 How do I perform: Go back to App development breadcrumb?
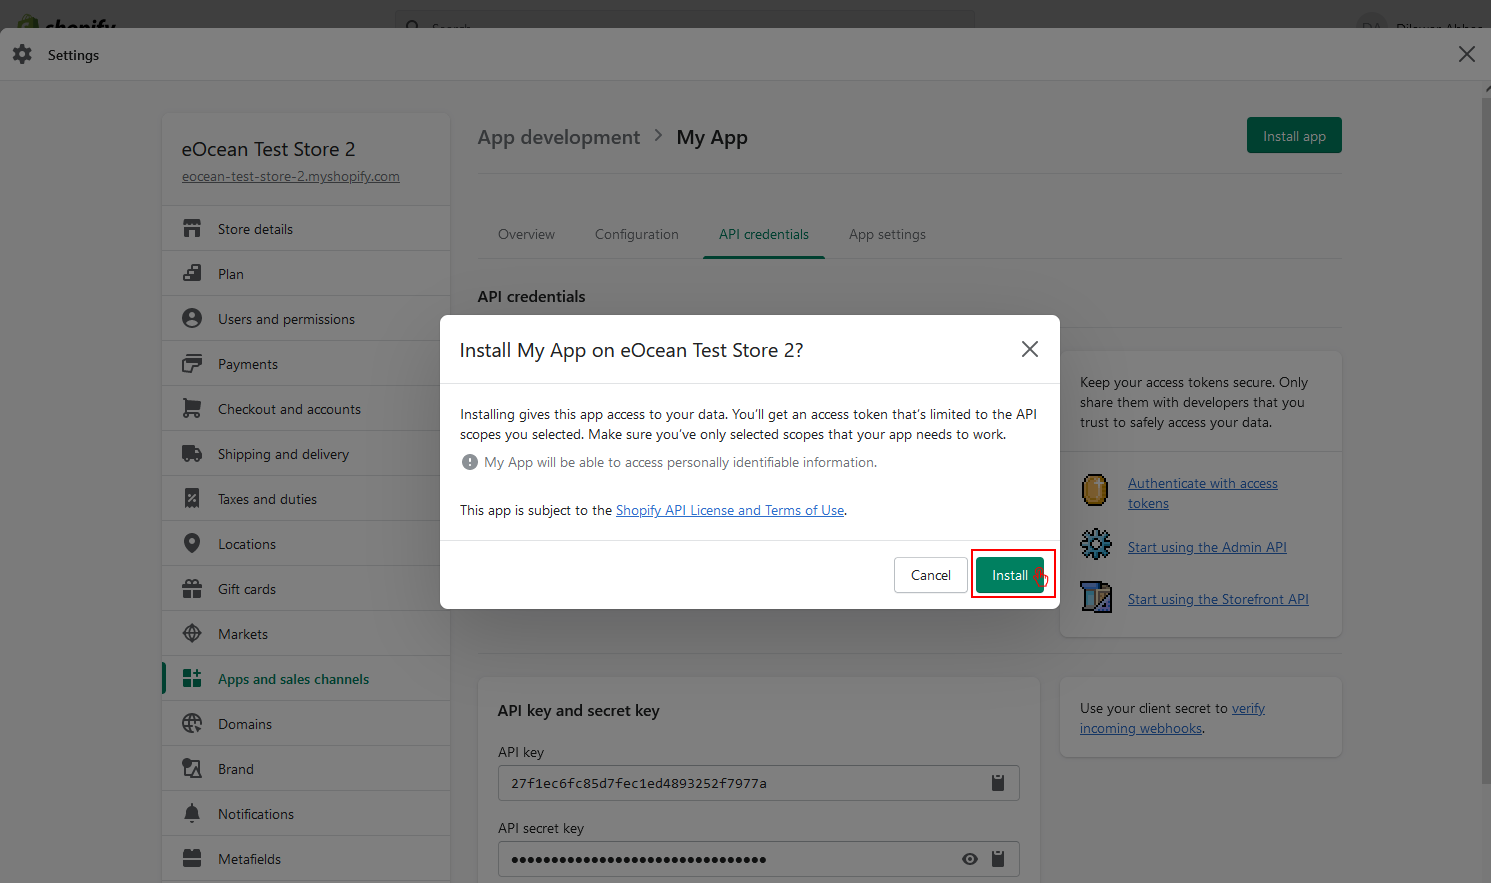[x=558, y=137]
